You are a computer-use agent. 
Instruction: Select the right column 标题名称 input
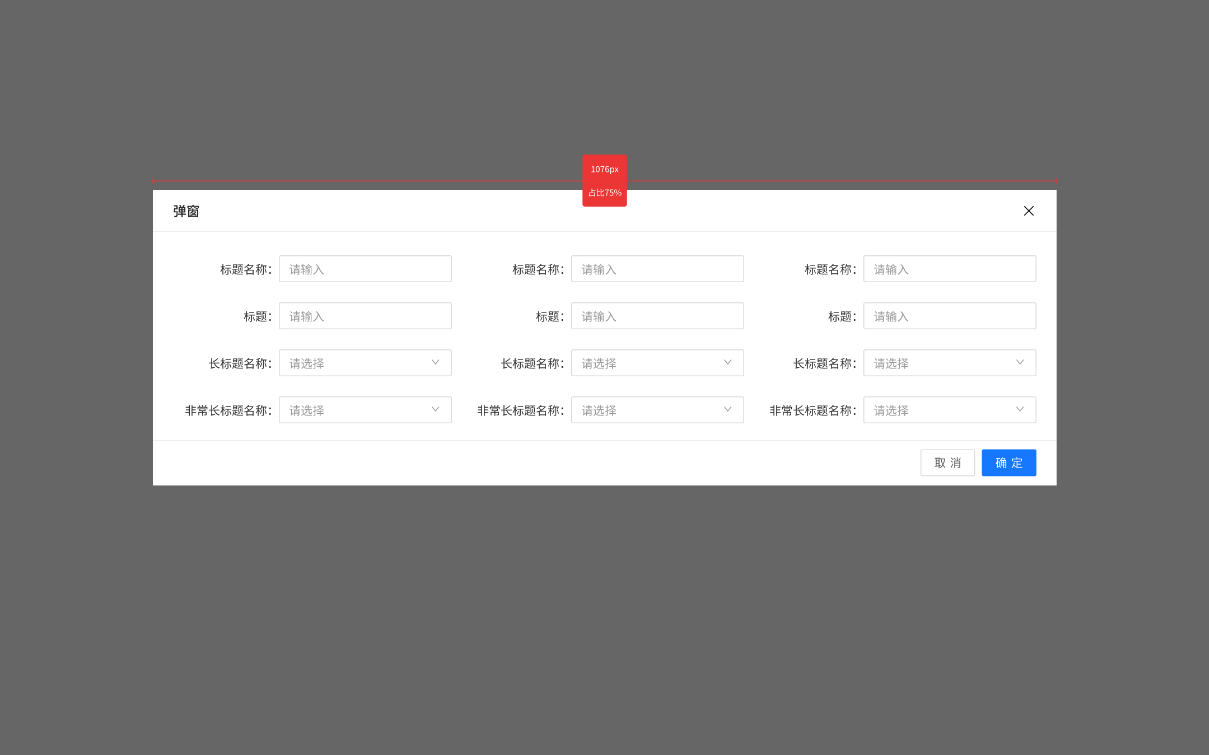(x=949, y=269)
